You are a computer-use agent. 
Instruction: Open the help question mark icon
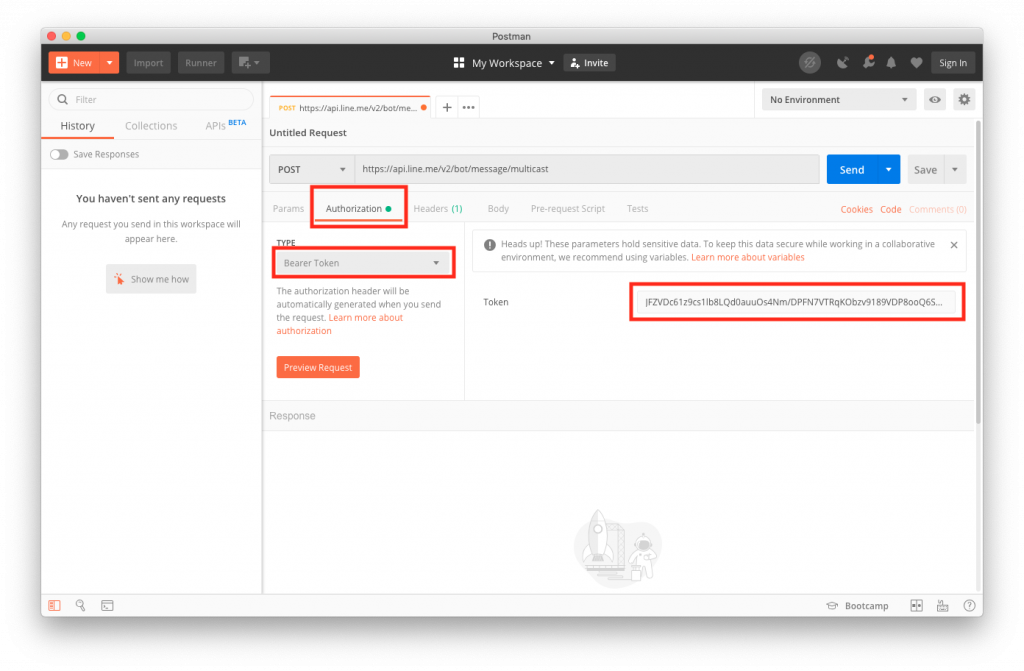969,606
